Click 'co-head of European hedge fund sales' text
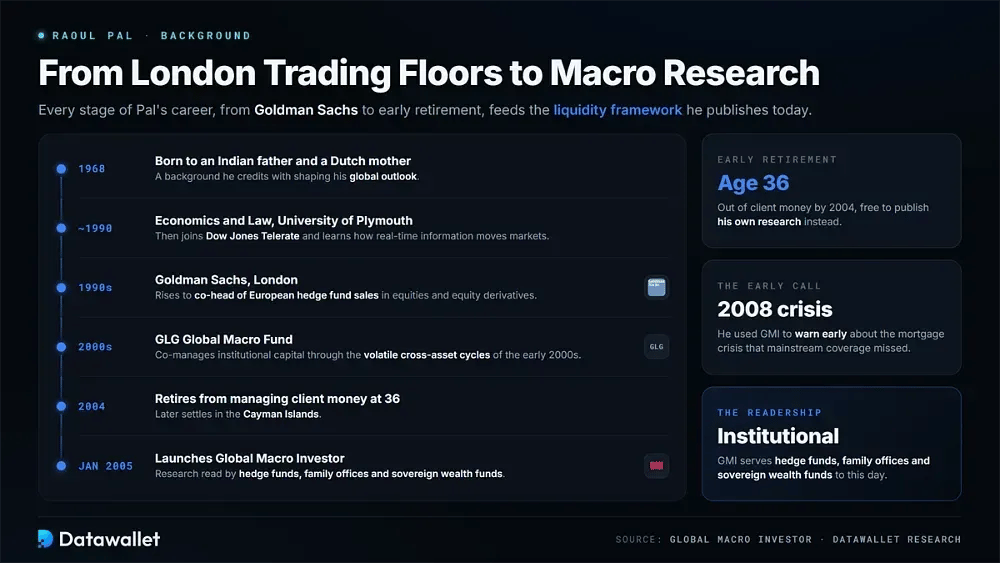The image size is (1000, 563). coord(286,295)
